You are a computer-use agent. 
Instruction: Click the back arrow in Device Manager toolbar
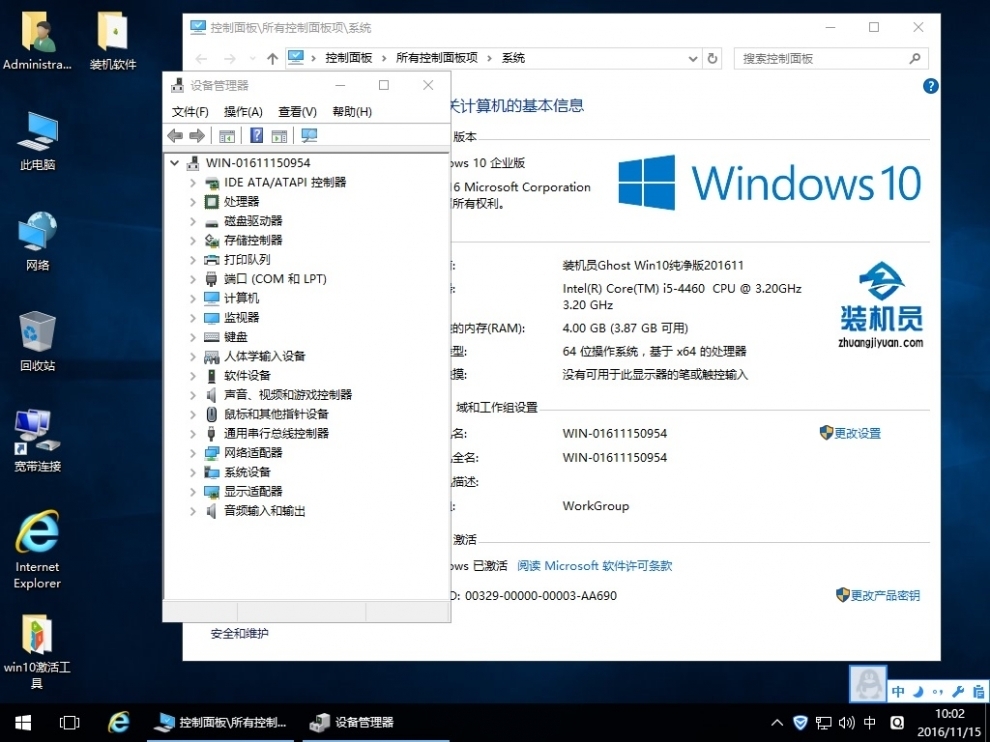(175, 136)
